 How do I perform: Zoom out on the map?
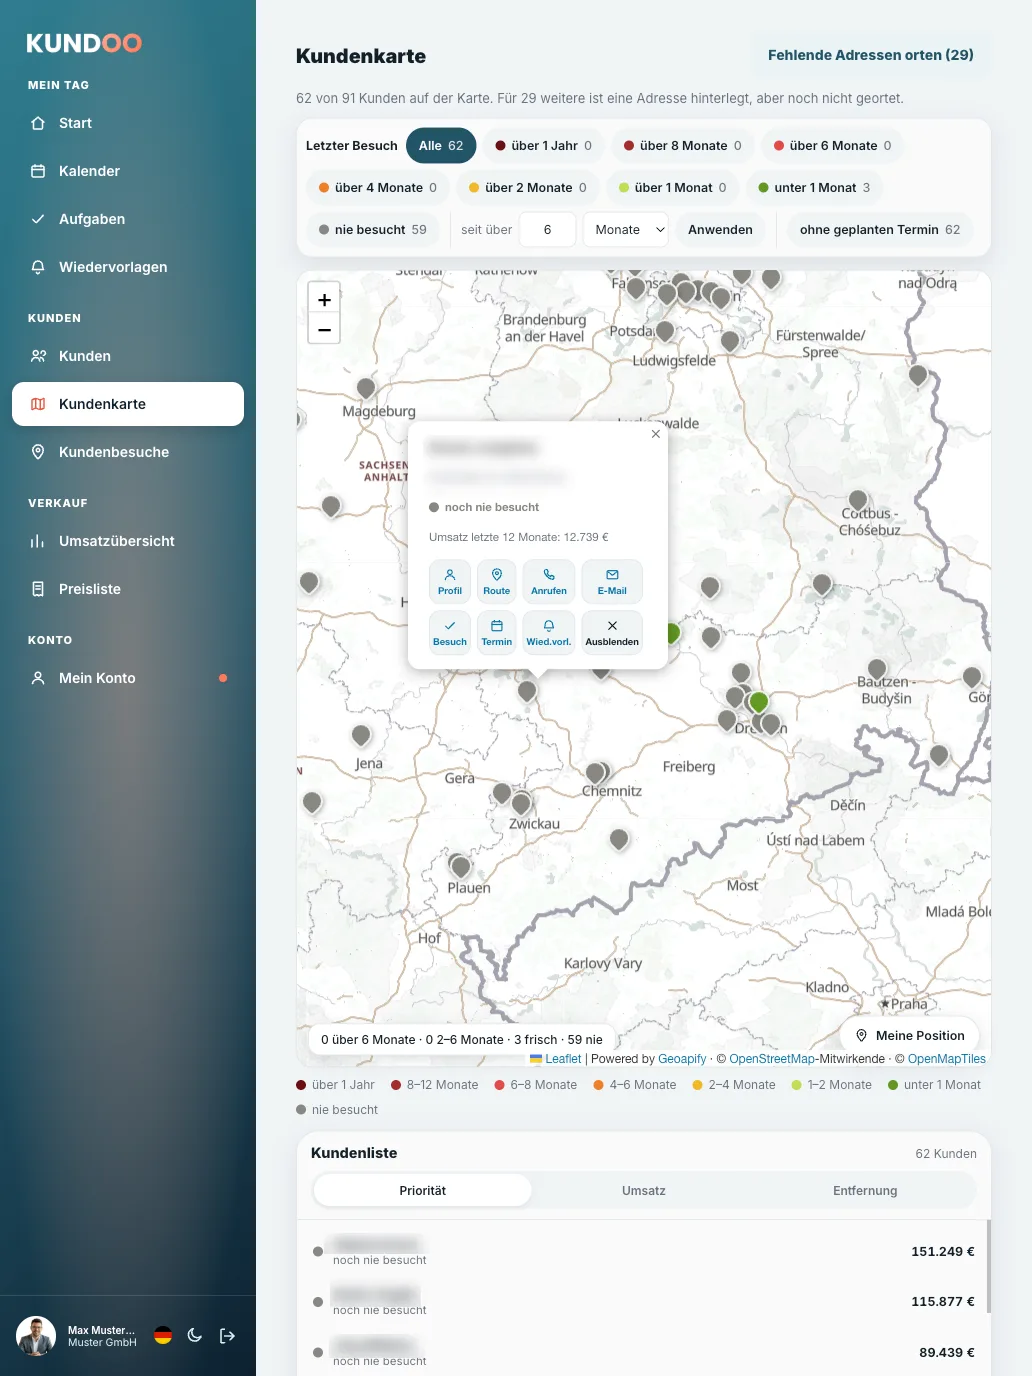(324, 329)
